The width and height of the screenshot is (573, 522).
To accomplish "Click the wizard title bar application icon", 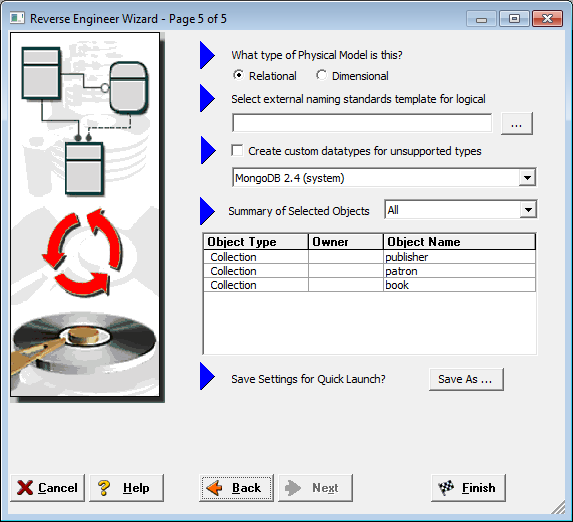I will click(17, 18).
